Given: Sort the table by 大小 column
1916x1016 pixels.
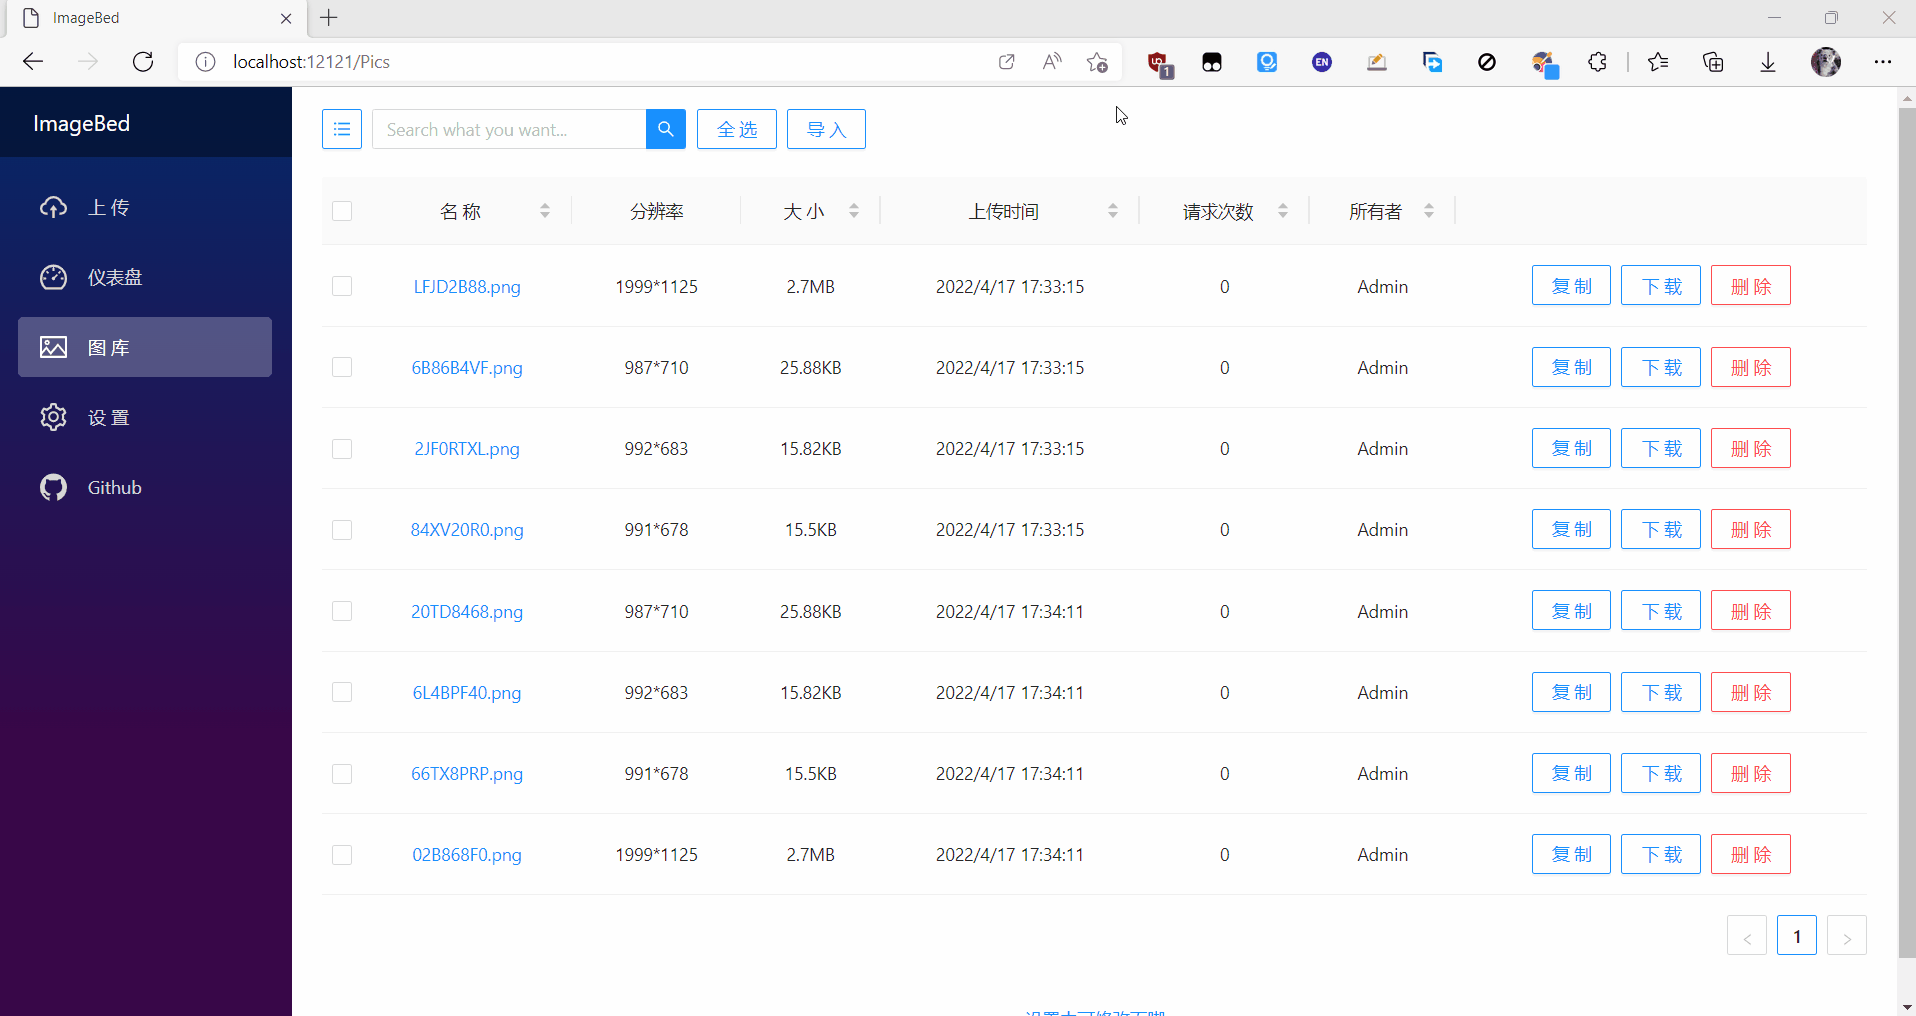Looking at the screenshot, I should [x=854, y=211].
